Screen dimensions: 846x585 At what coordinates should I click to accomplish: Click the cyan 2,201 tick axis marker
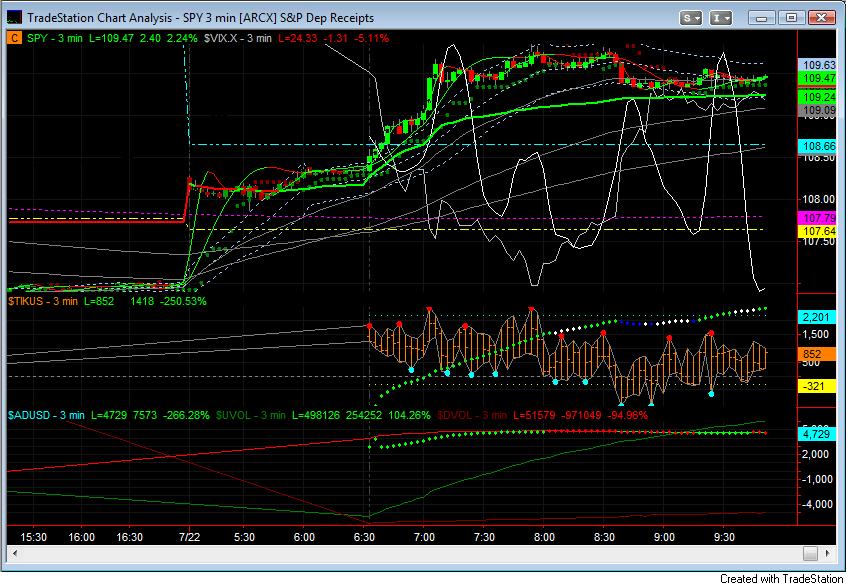(x=816, y=317)
